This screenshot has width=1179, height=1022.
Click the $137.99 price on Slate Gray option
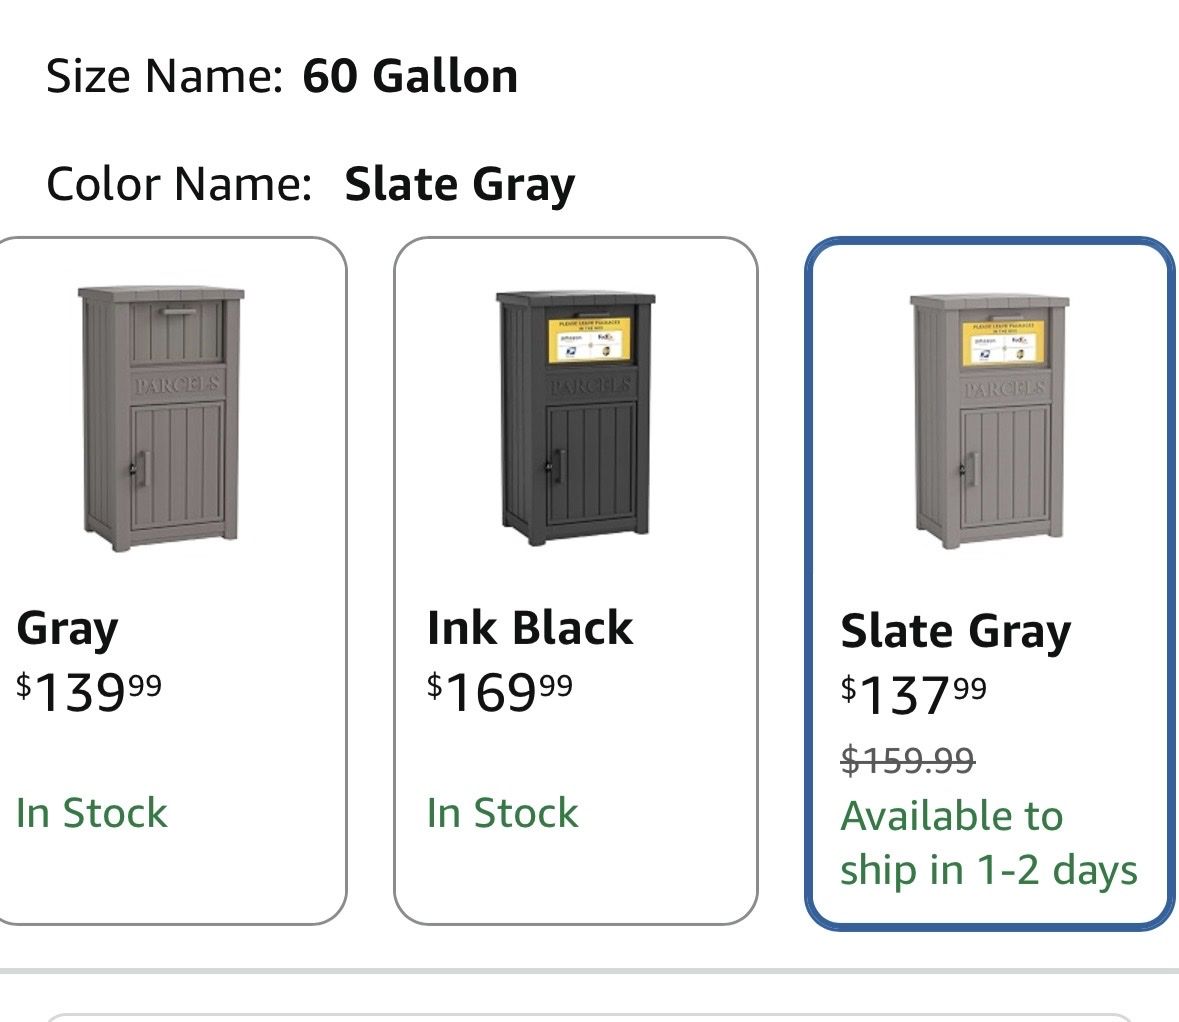pyautogui.click(x=914, y=695)
